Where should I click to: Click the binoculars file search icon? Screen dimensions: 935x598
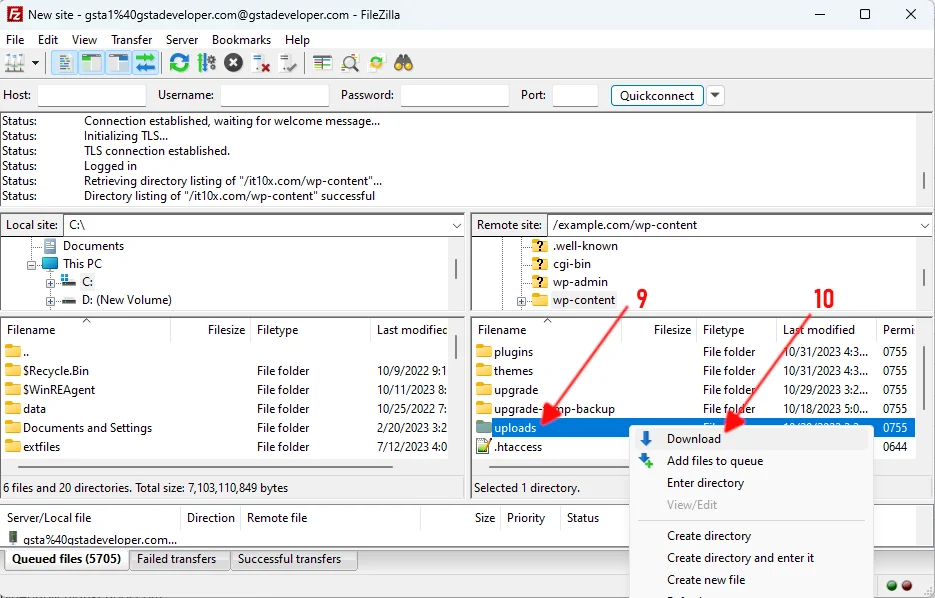[404, 63]
